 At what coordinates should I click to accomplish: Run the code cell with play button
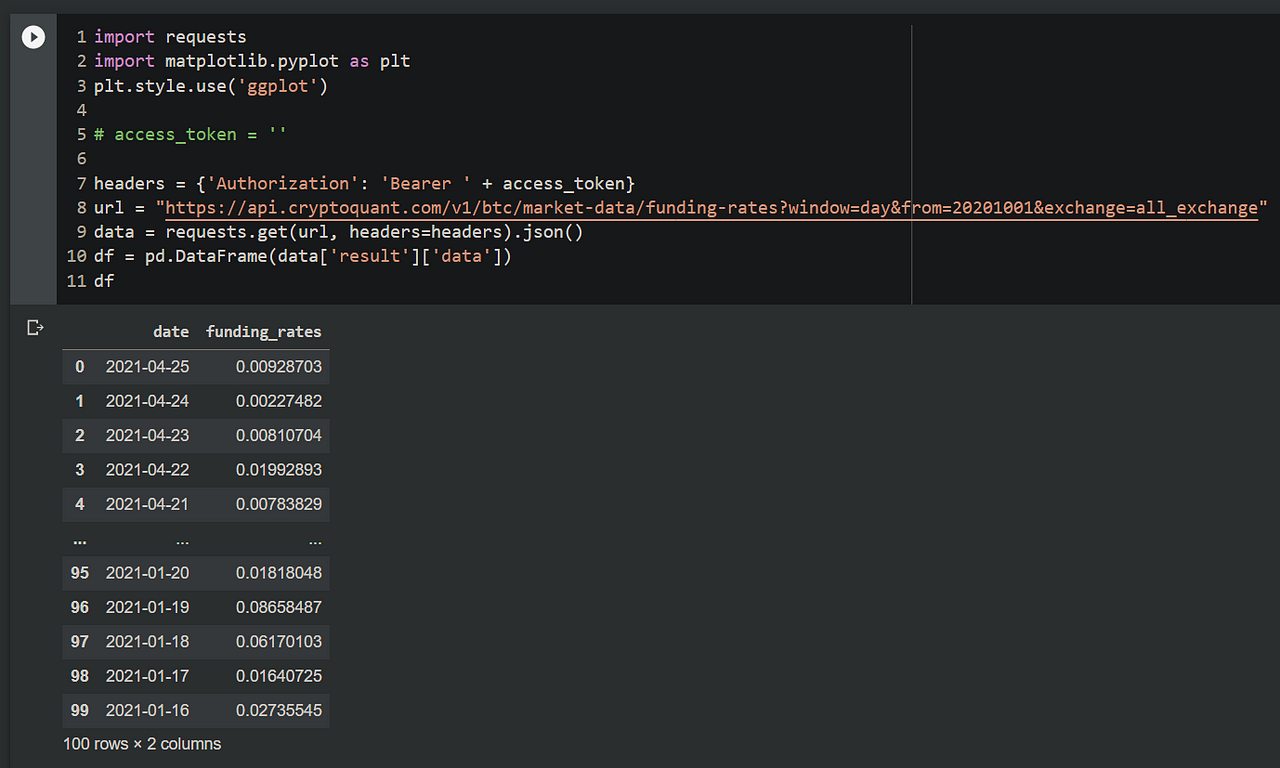tap(33, 37)
